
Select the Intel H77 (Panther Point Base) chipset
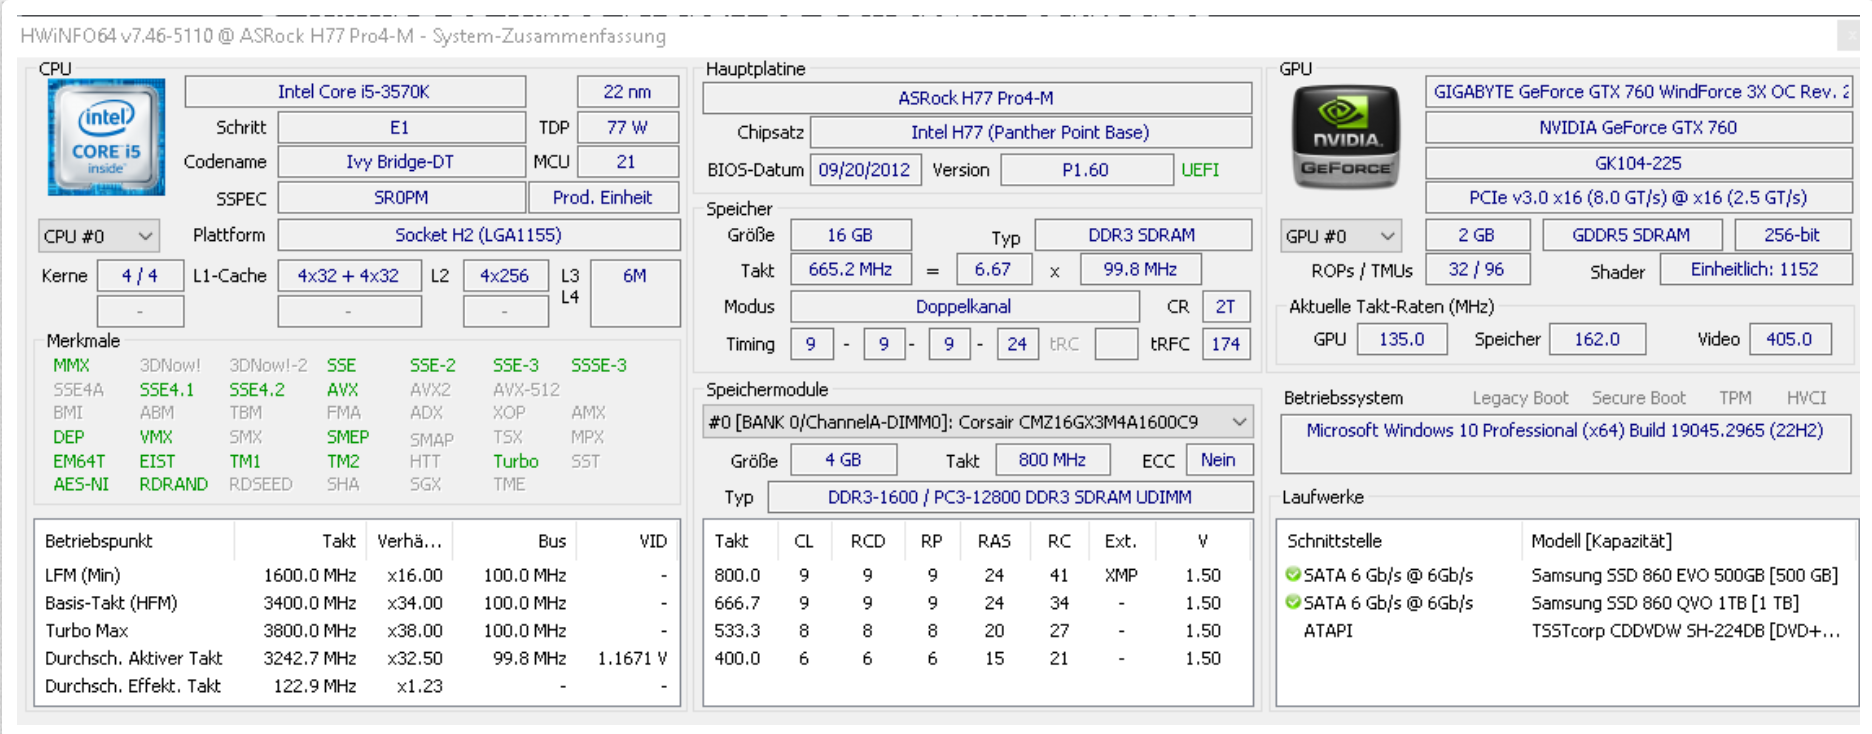click(x=1030, y=132)
